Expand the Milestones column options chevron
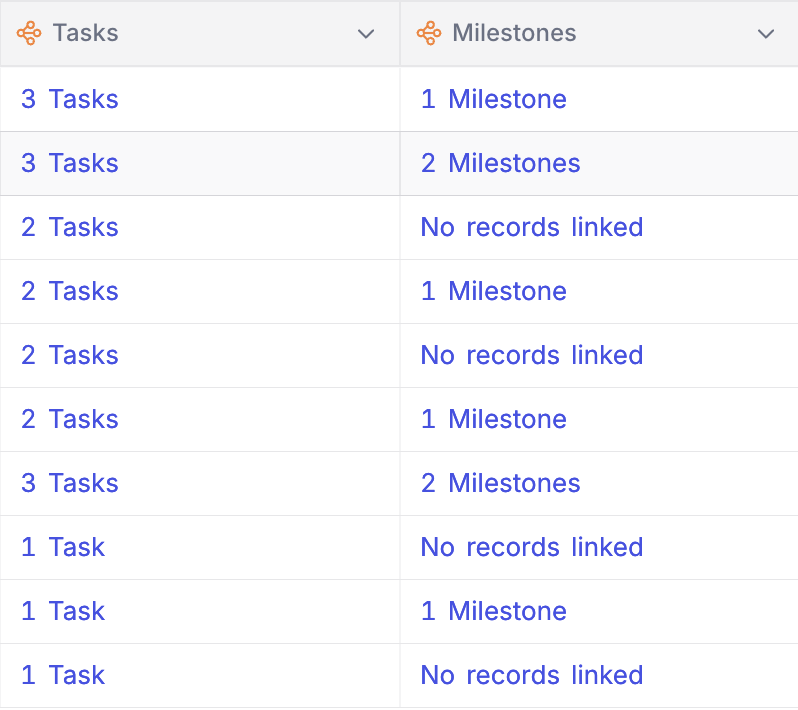This screenshot has height=710, width=798. tap(766, 34)
